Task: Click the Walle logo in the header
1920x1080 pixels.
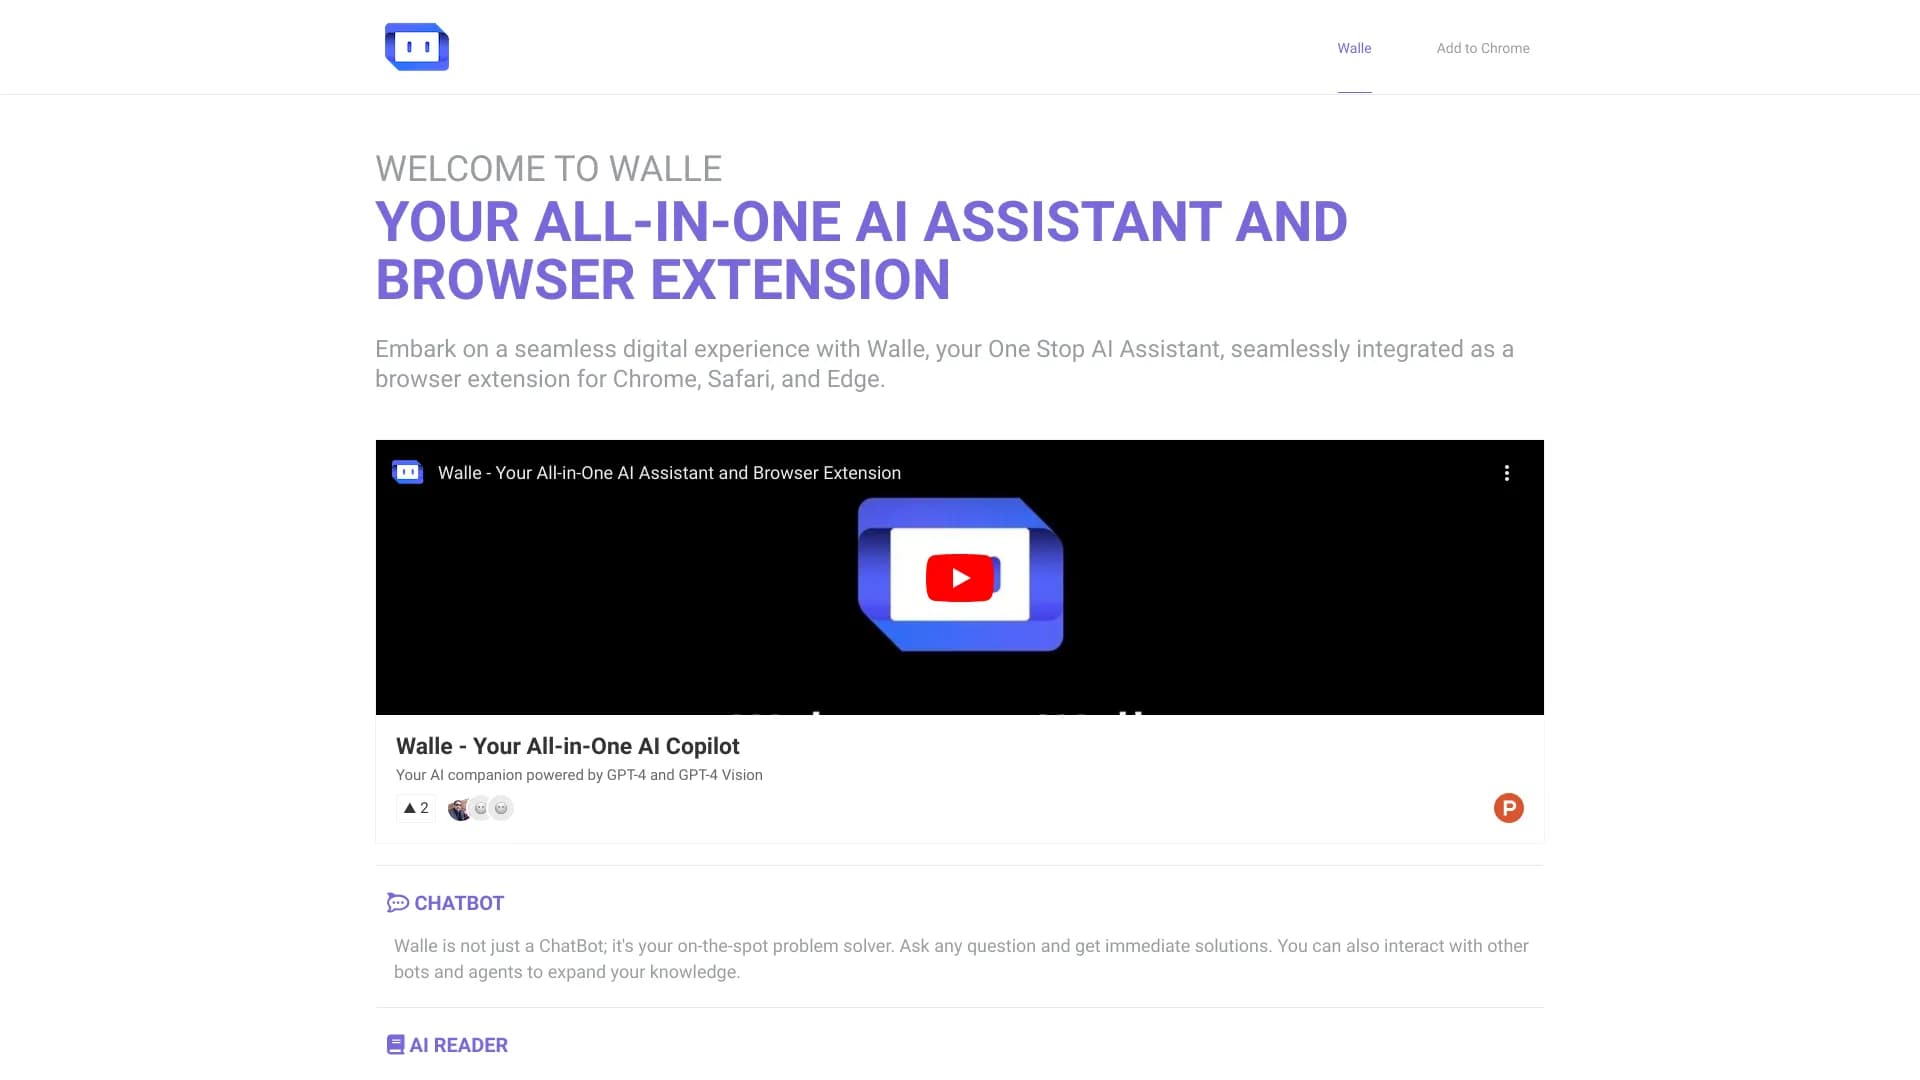Action: pyautogui.click(x=417, y=46)
